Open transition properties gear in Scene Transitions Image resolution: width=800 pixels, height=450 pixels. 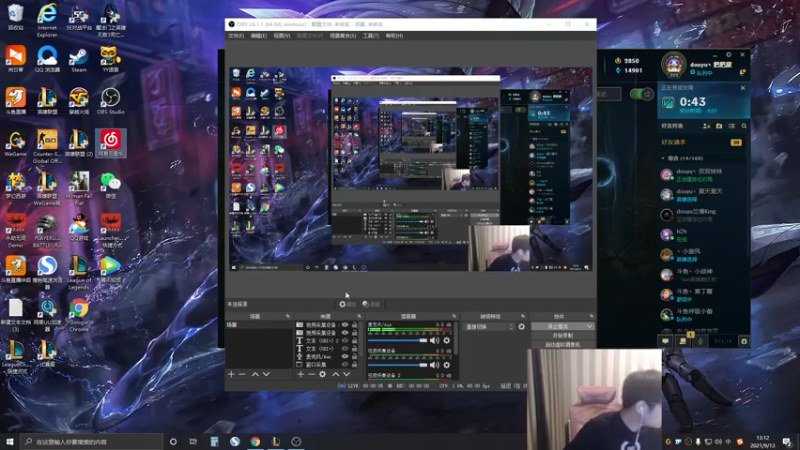point(521,327)
